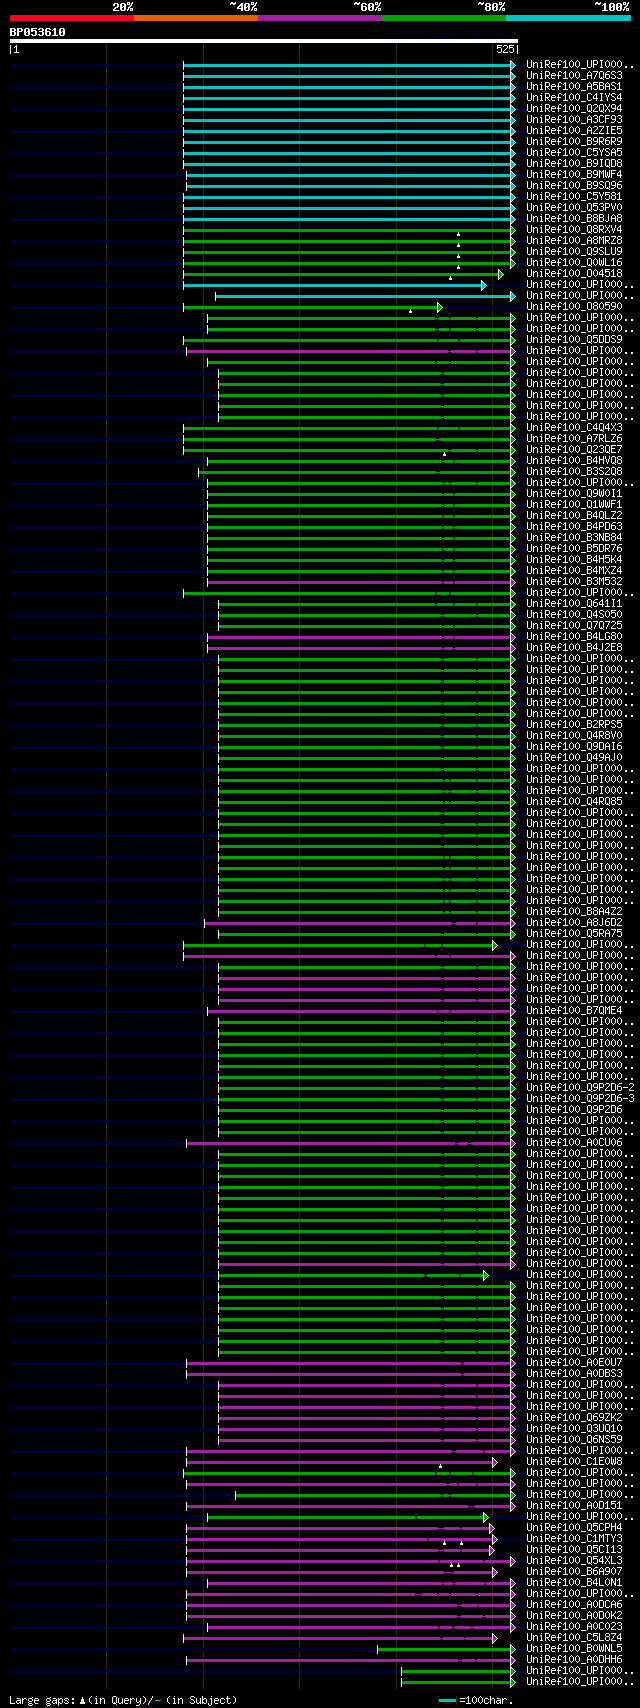This screenshot has height=1708, width=640.
Task: Open hit UniRef100_A2ZIE5
Action: 574,130
